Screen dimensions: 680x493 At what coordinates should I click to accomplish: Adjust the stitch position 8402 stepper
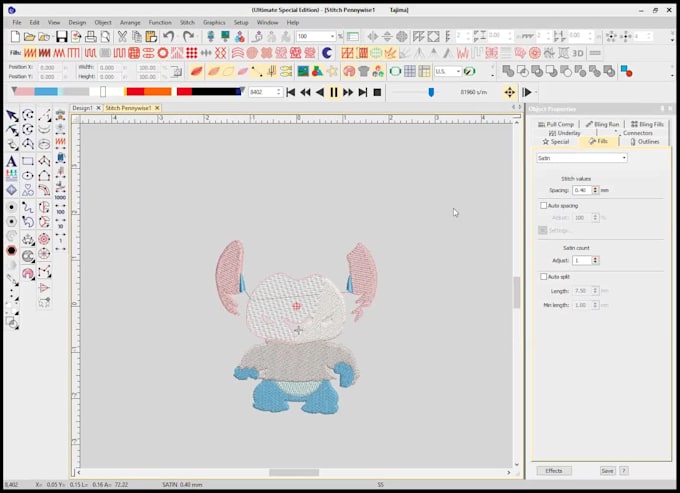pos(278,92)
